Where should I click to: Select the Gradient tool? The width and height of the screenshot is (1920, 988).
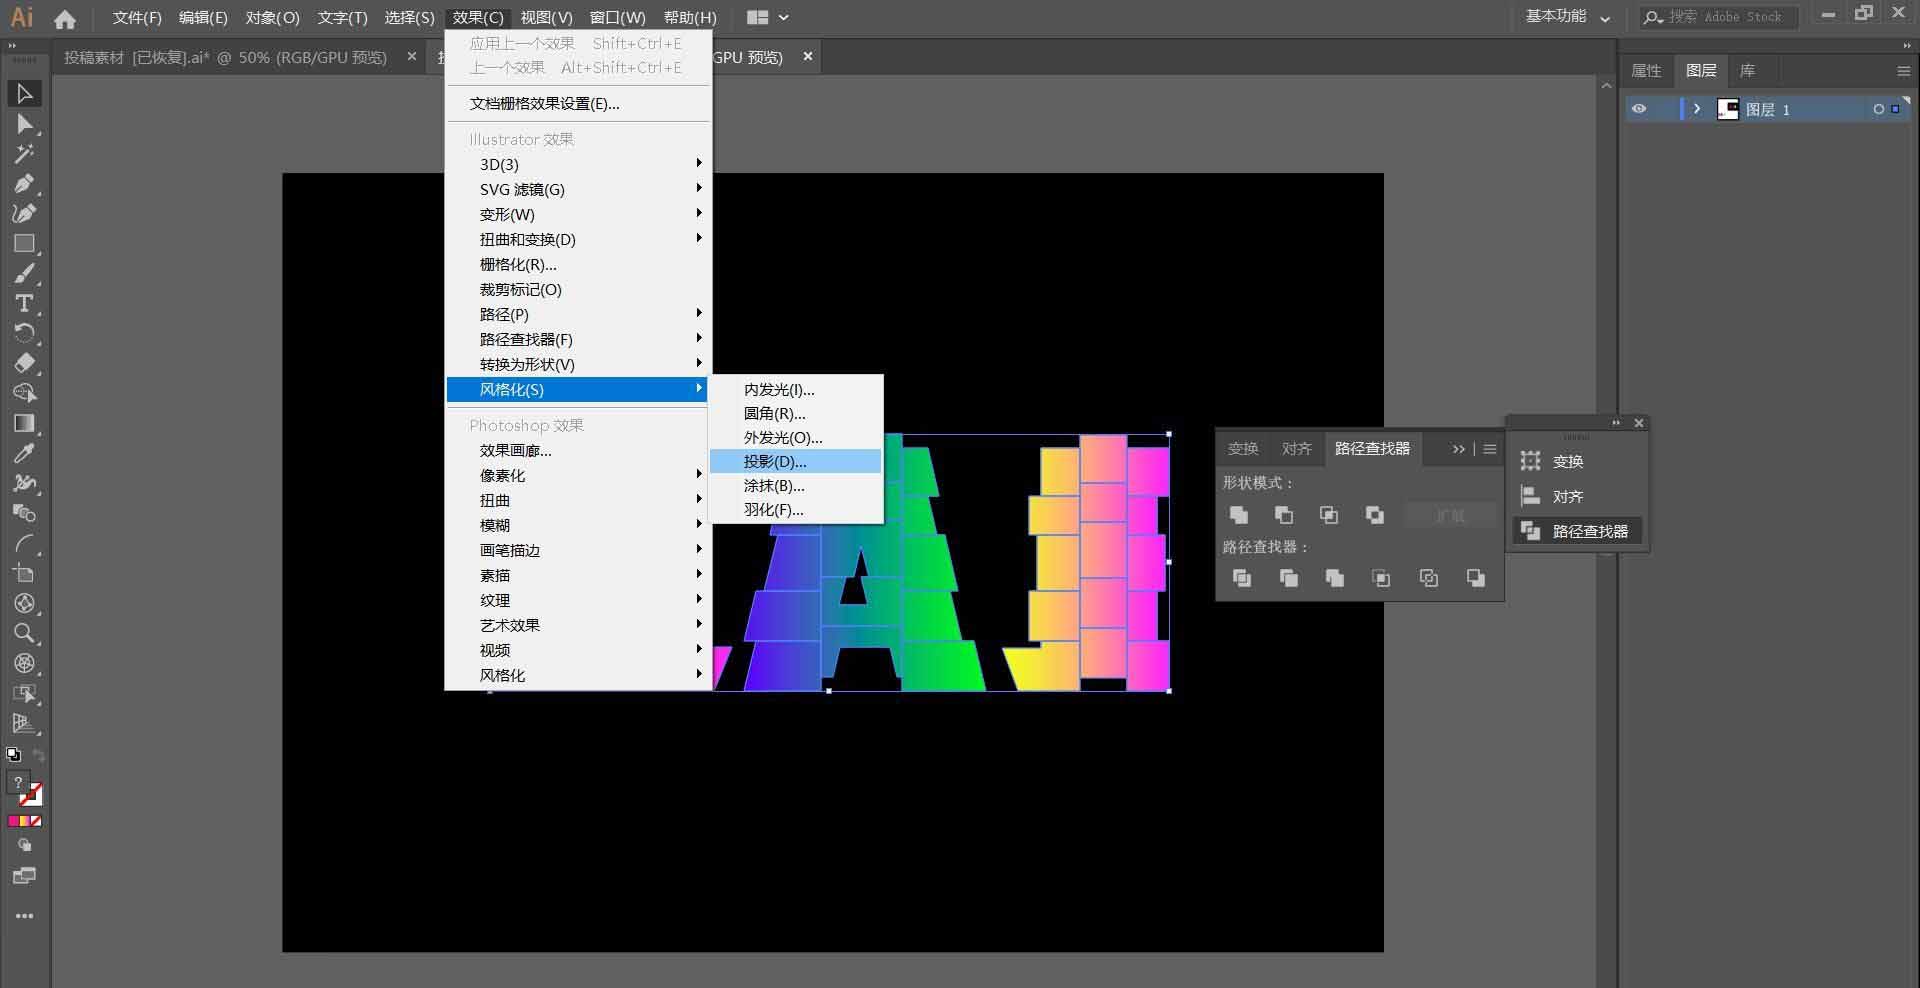tap(25, 423)
